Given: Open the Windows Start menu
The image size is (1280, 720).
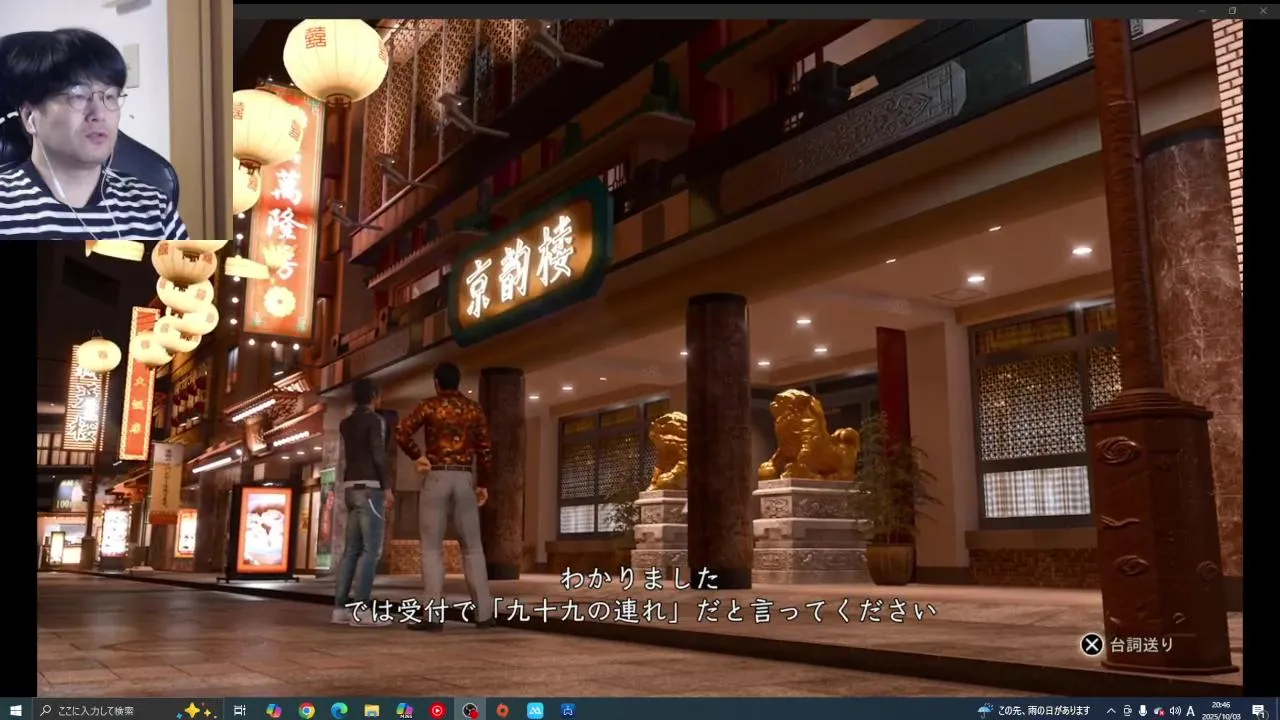Looking at the screenshot, I should [x=15, y=710].
